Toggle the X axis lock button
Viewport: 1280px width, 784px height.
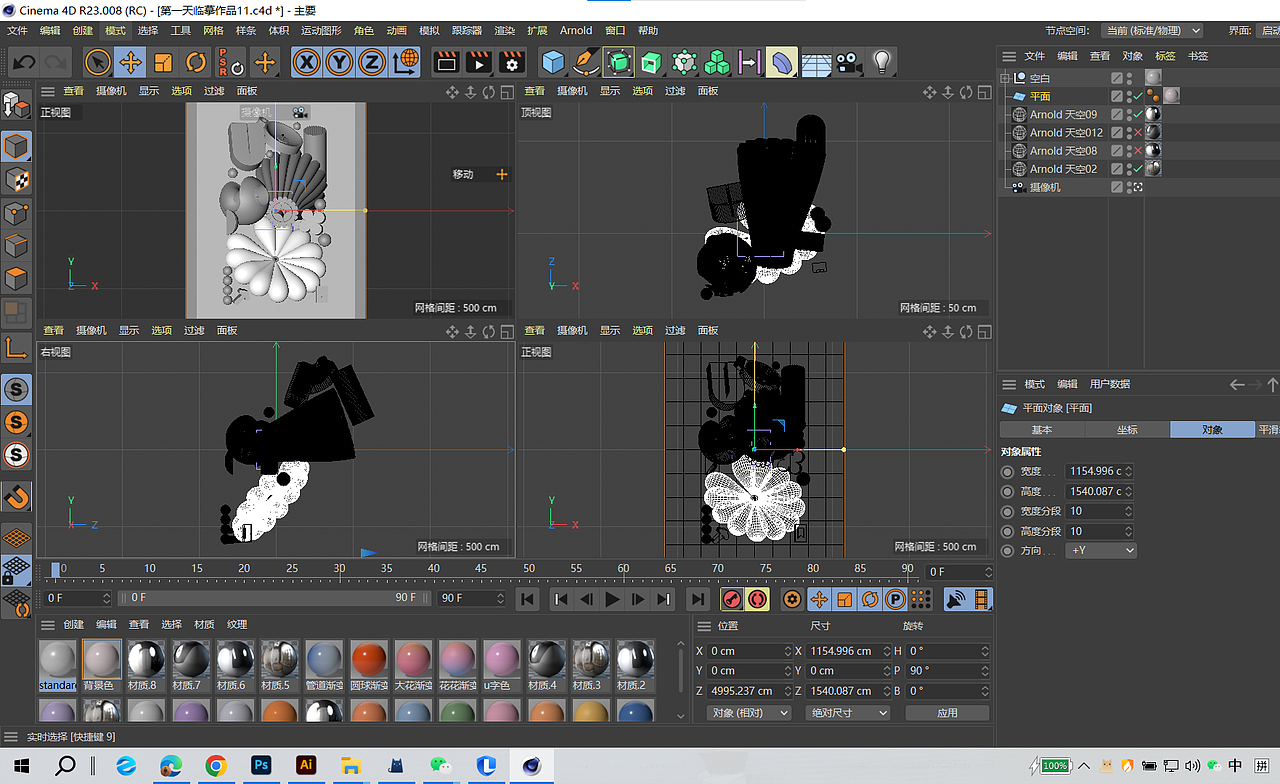pyautogui.click(x=306, y=62)
